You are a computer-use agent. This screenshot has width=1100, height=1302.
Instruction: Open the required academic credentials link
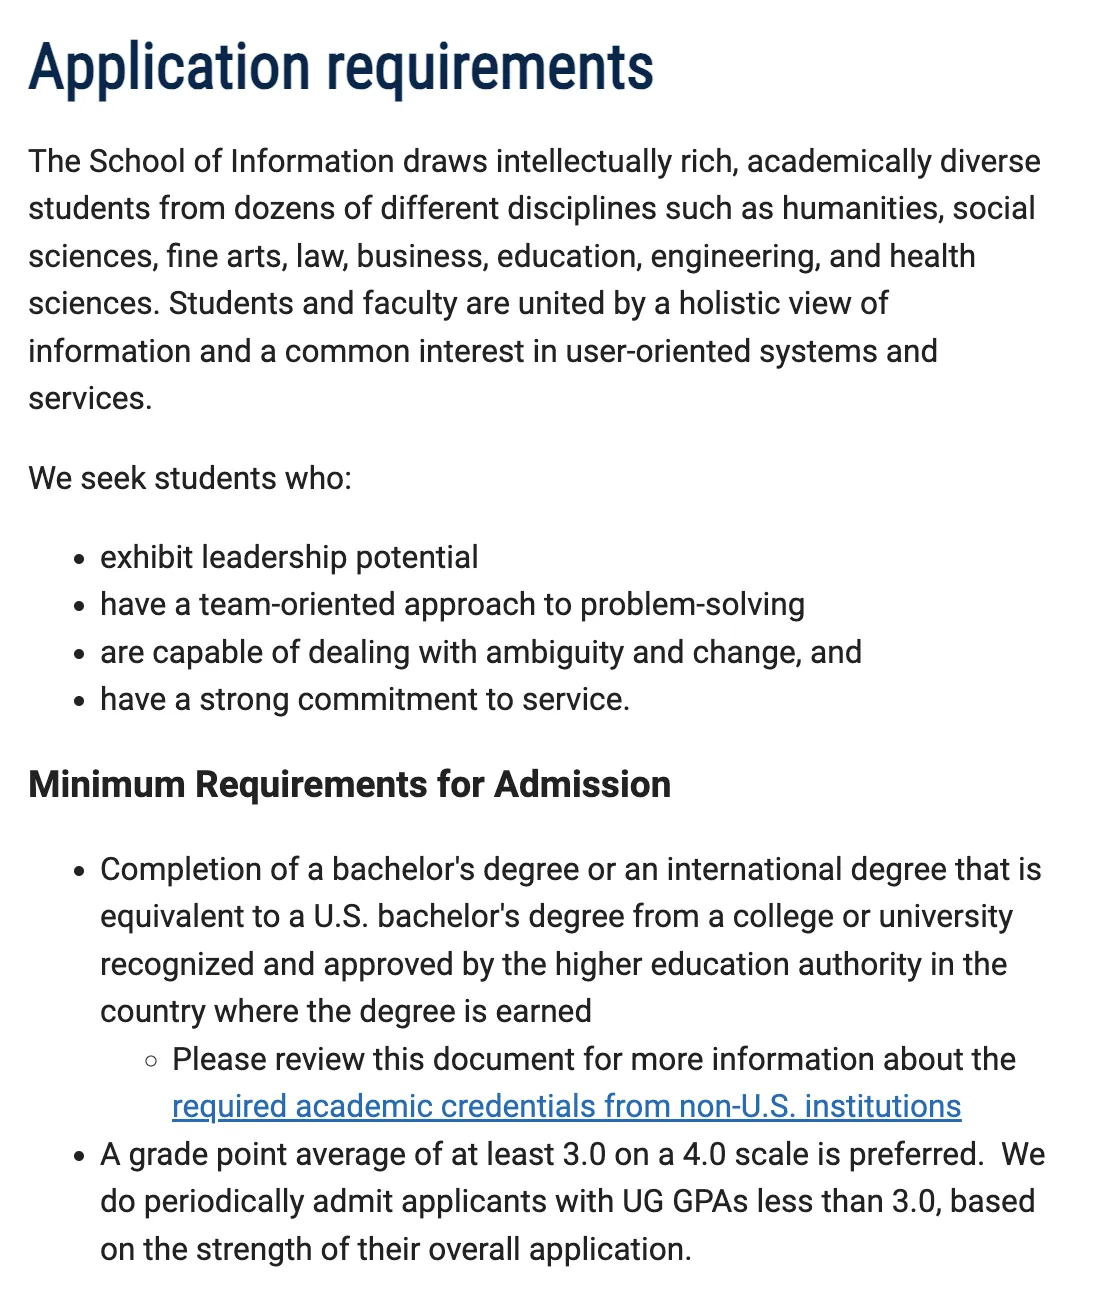[x=566, y=1107]
